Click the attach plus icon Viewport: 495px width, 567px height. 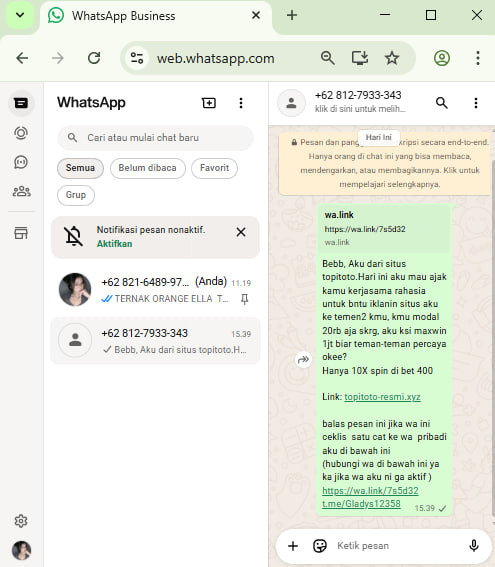[293, 546]
